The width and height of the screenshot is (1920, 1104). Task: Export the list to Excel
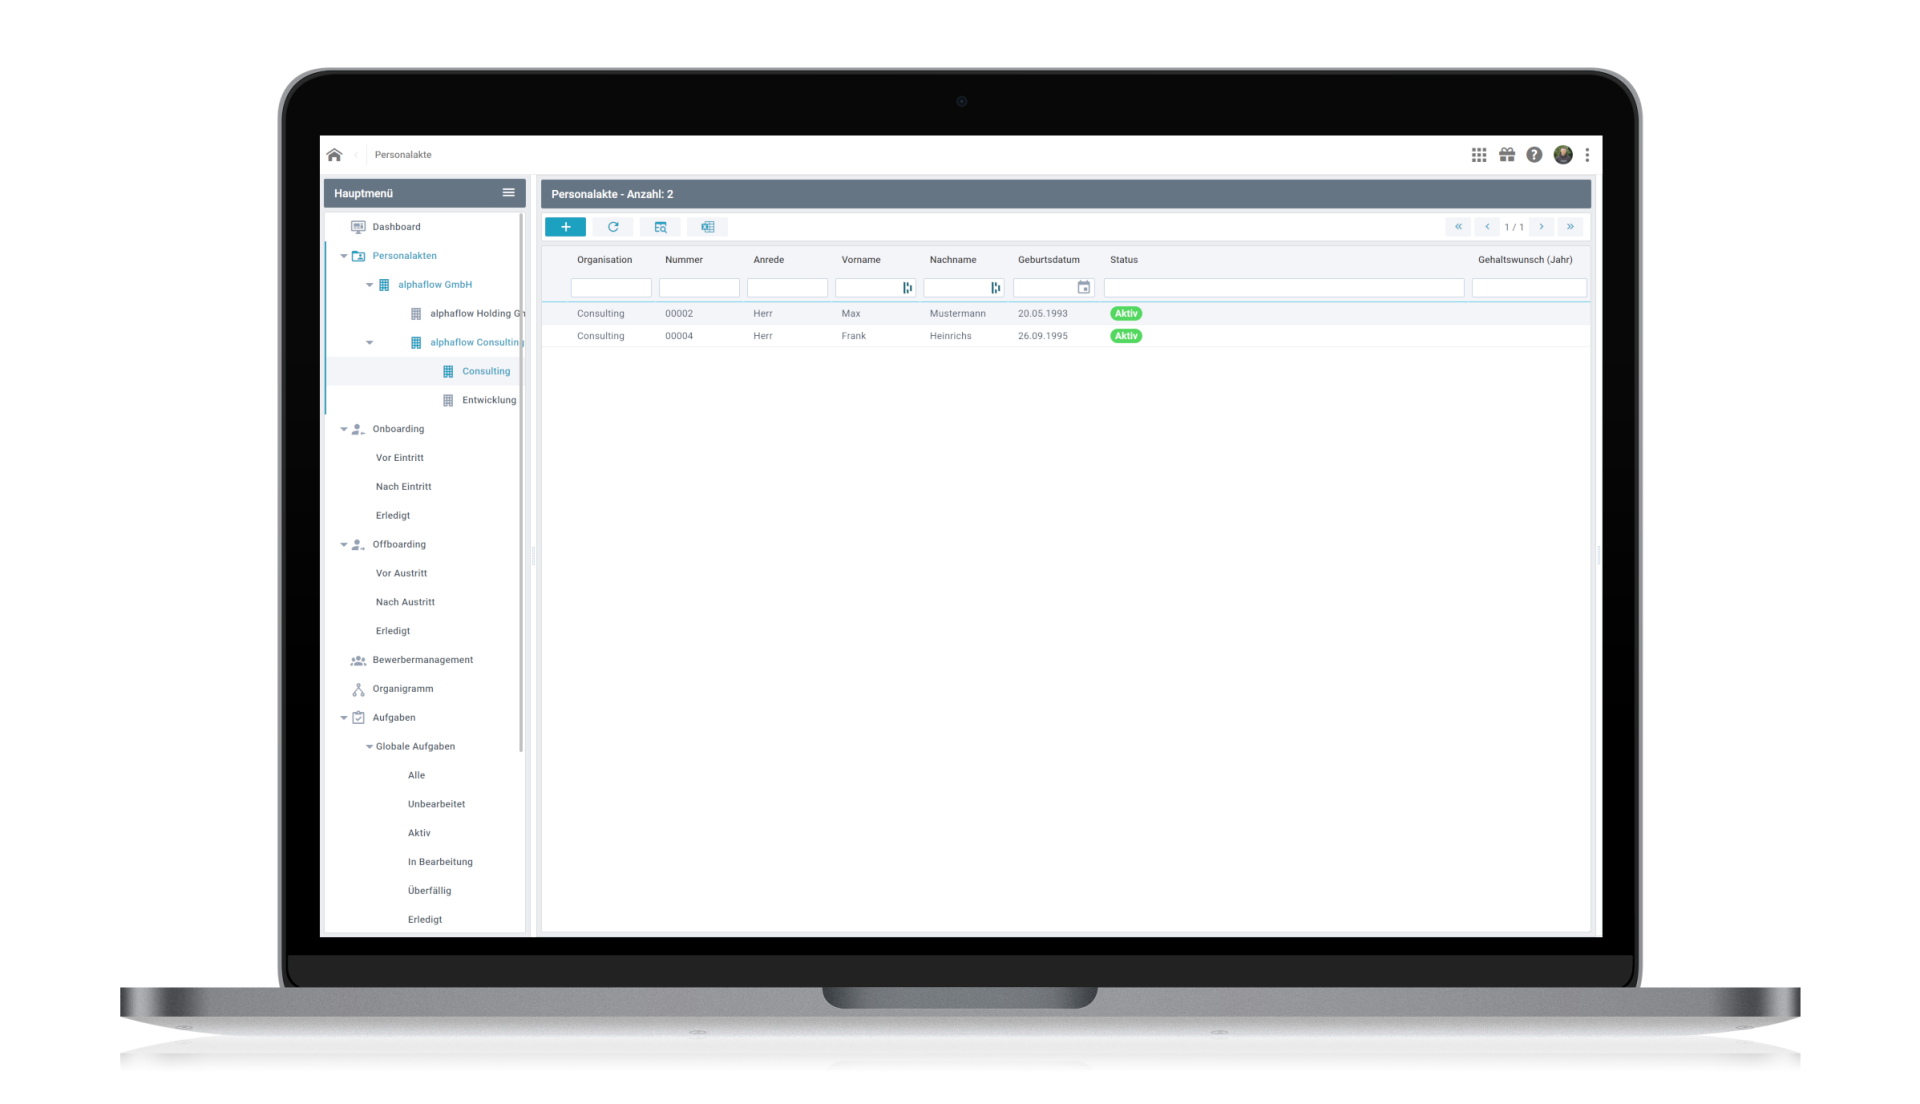707,227
